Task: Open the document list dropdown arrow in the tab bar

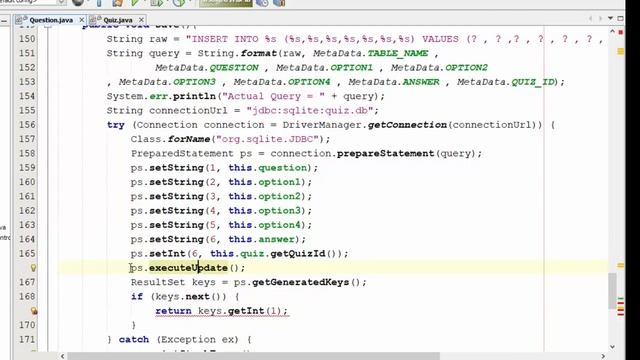Action: [610, 18]
